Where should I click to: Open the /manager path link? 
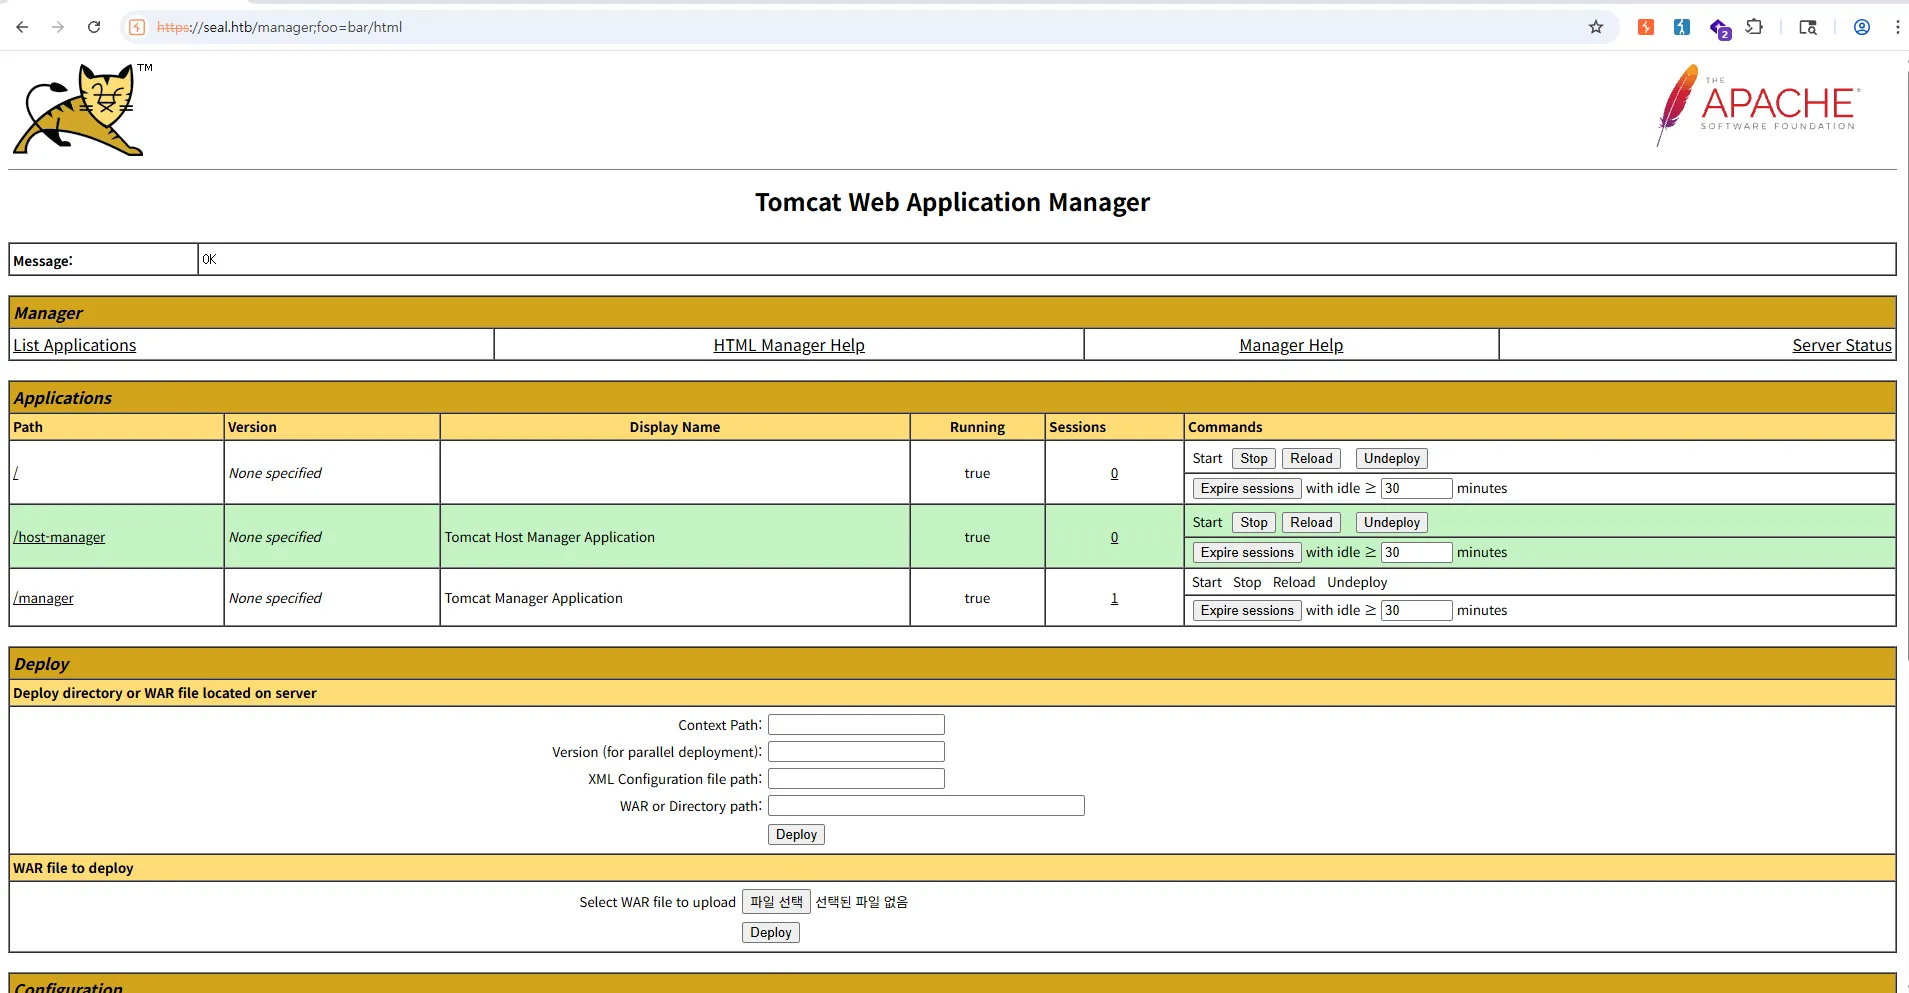(x=43, y=598)
